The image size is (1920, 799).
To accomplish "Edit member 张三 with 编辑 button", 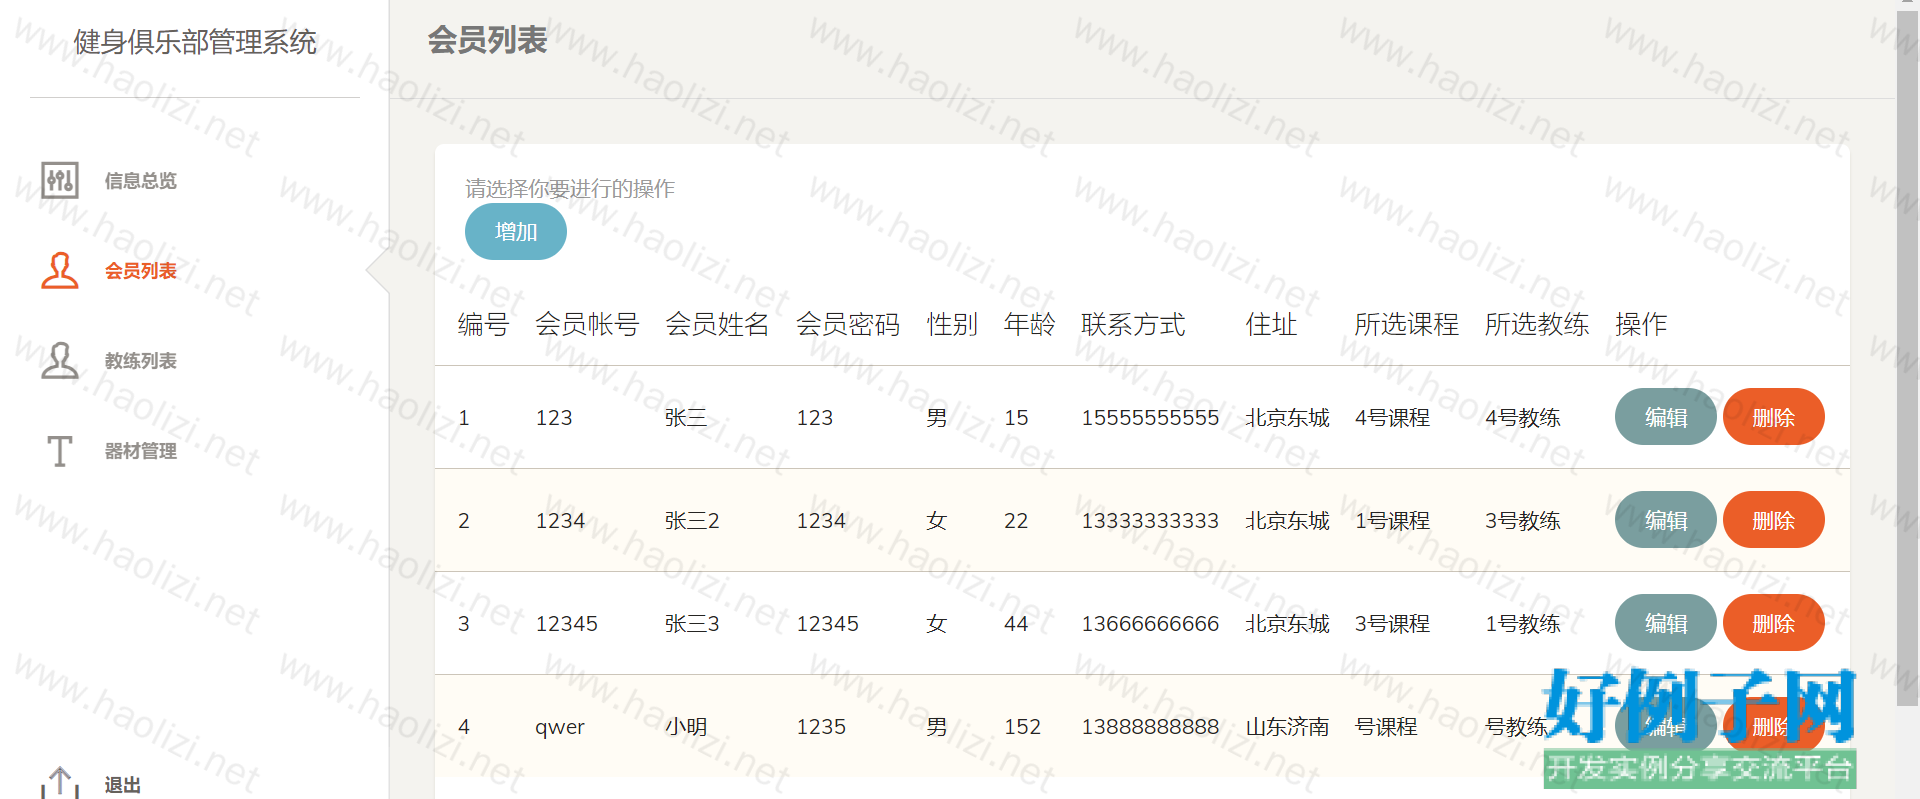I will pos(1665,417).
